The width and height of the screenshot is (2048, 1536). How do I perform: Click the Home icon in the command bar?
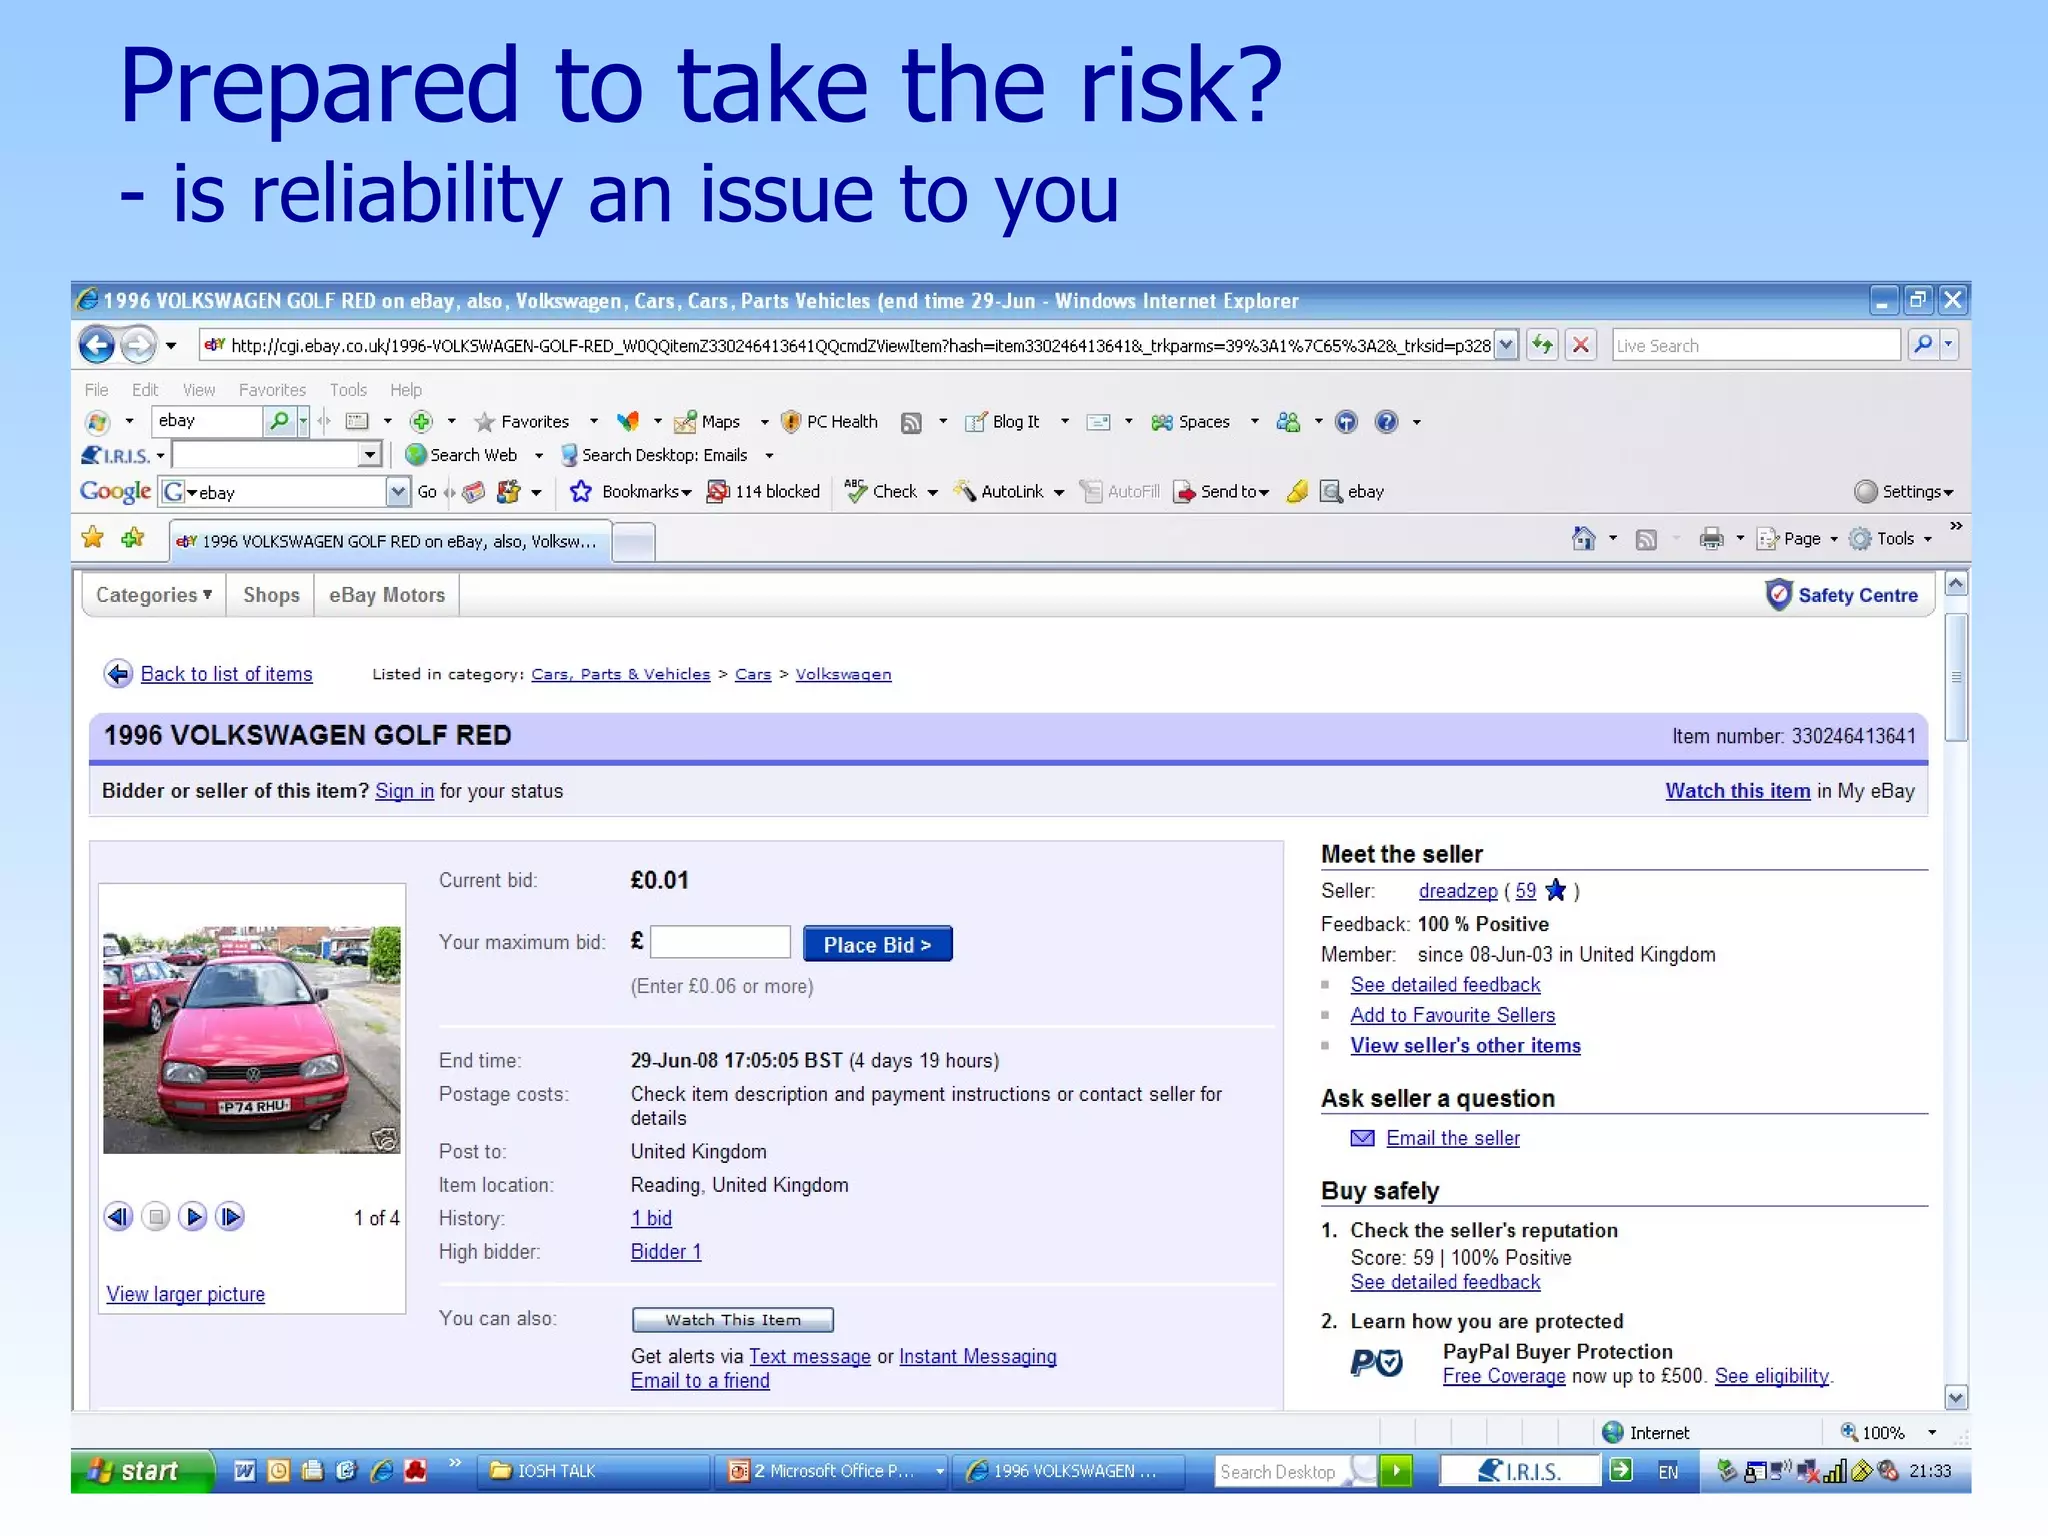tap(1583, 539)
